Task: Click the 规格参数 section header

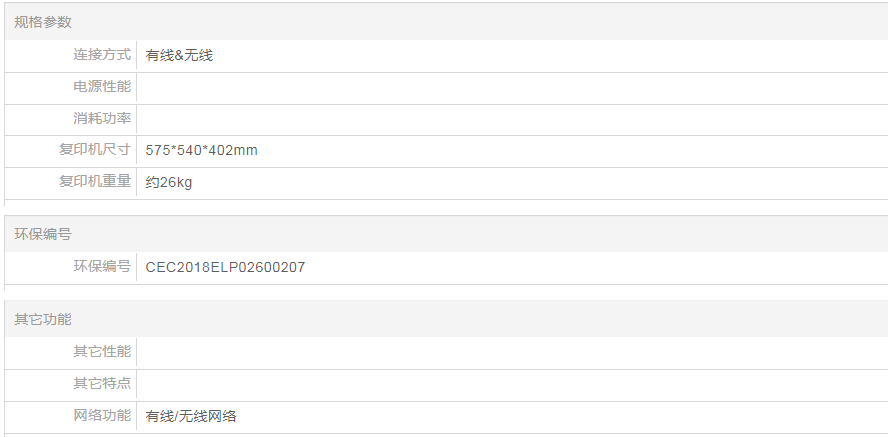Action: click(43, 22)
